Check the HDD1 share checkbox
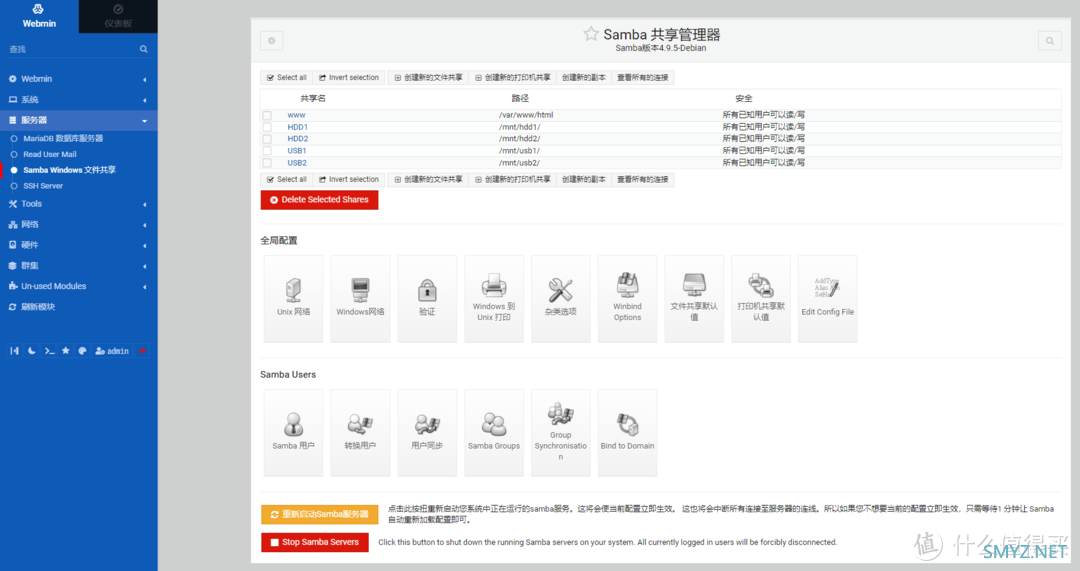 (x=267, y=127)
